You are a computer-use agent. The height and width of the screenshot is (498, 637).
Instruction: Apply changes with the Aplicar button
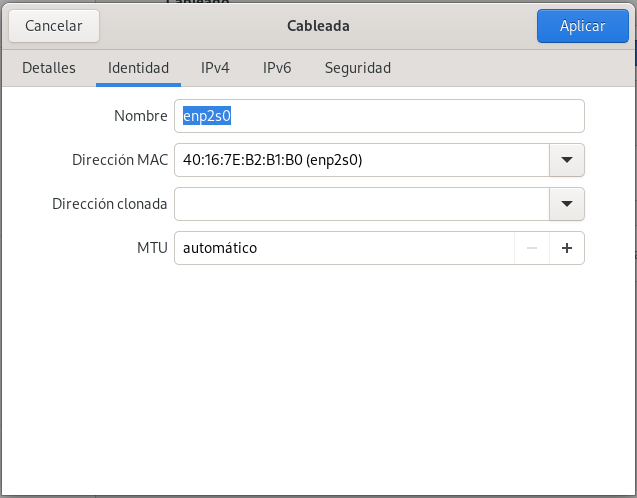(582, 26)
